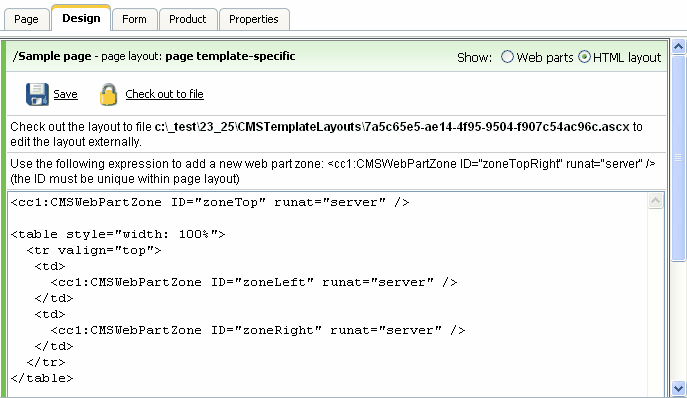Click the closing </table> tag line

(42, 378)
